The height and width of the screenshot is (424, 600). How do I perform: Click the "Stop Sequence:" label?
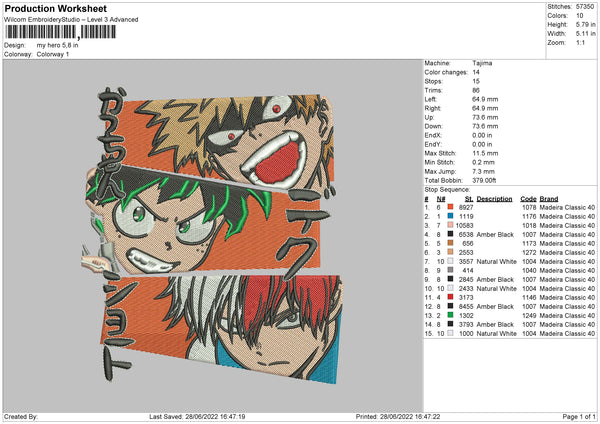point(447,189)
